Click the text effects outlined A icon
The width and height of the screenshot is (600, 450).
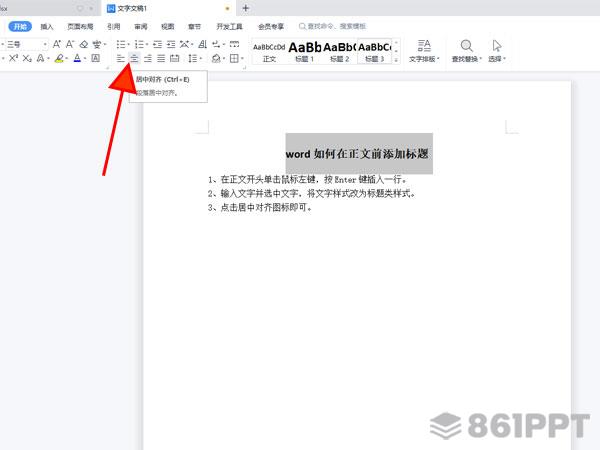click(x=40, y=58)
